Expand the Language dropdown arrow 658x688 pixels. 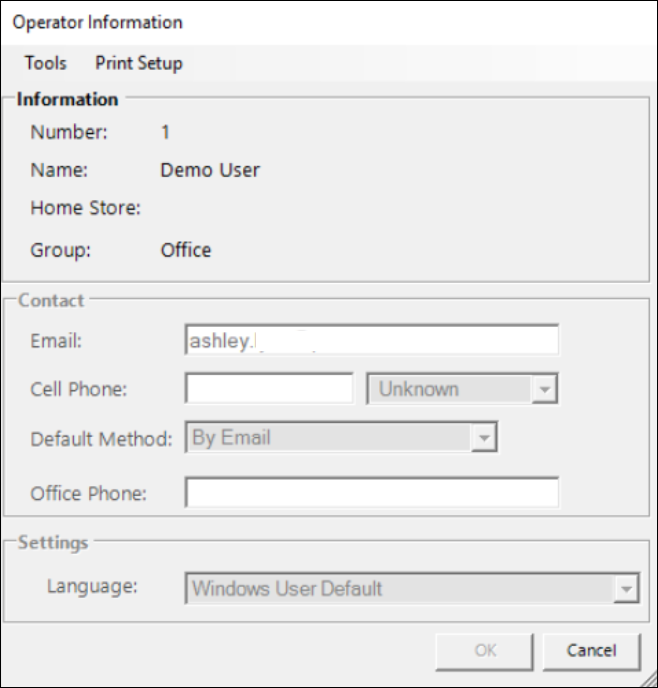(626, 589)
